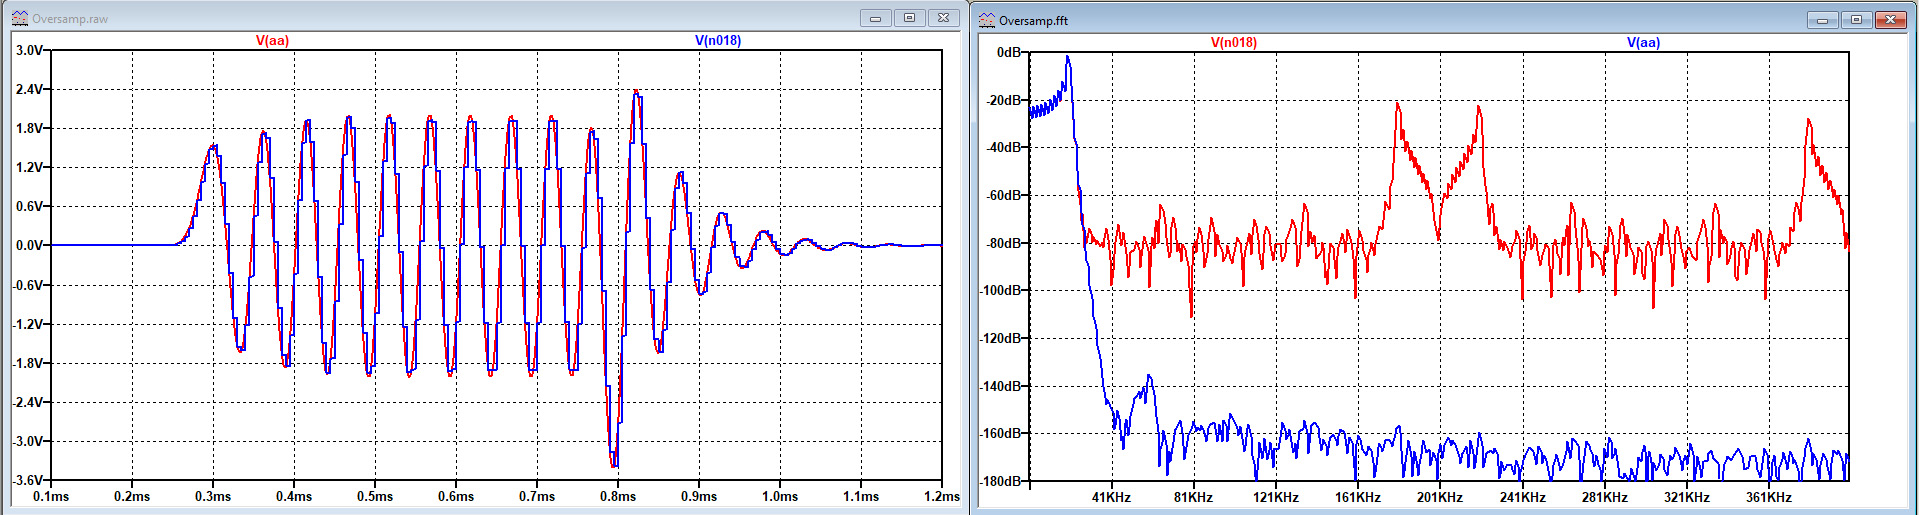
Task: Click the 0dB axis label in FFT plot
Action: pos(1009,52)
